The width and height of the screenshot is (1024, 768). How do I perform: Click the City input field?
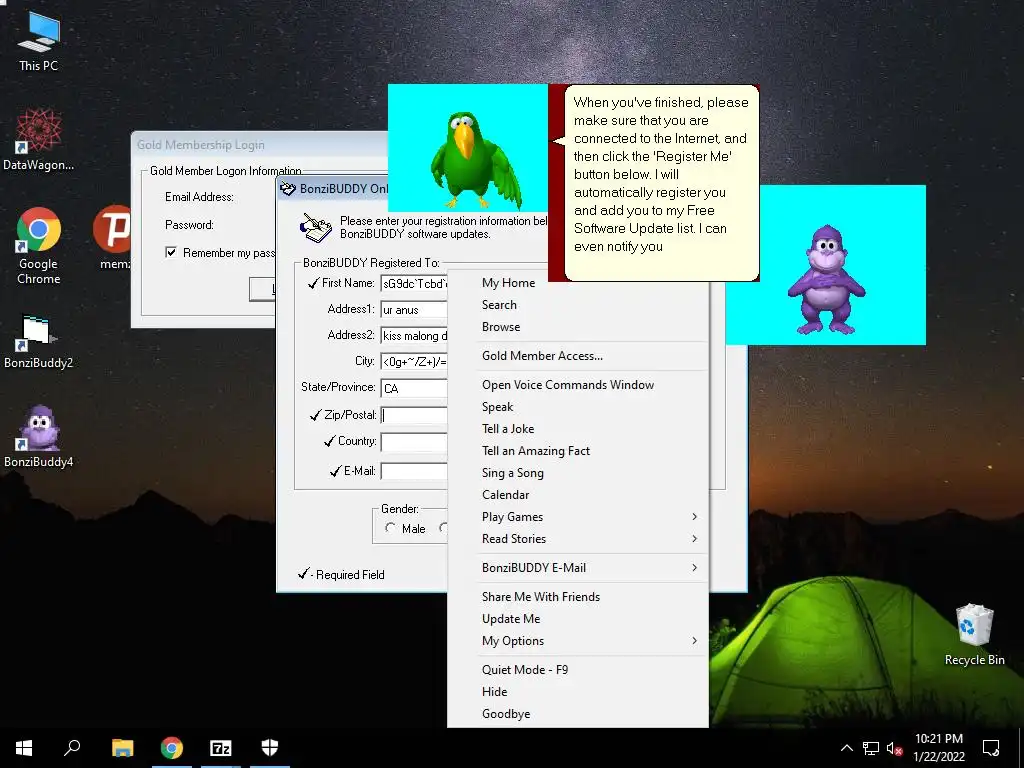pos(414,362)
